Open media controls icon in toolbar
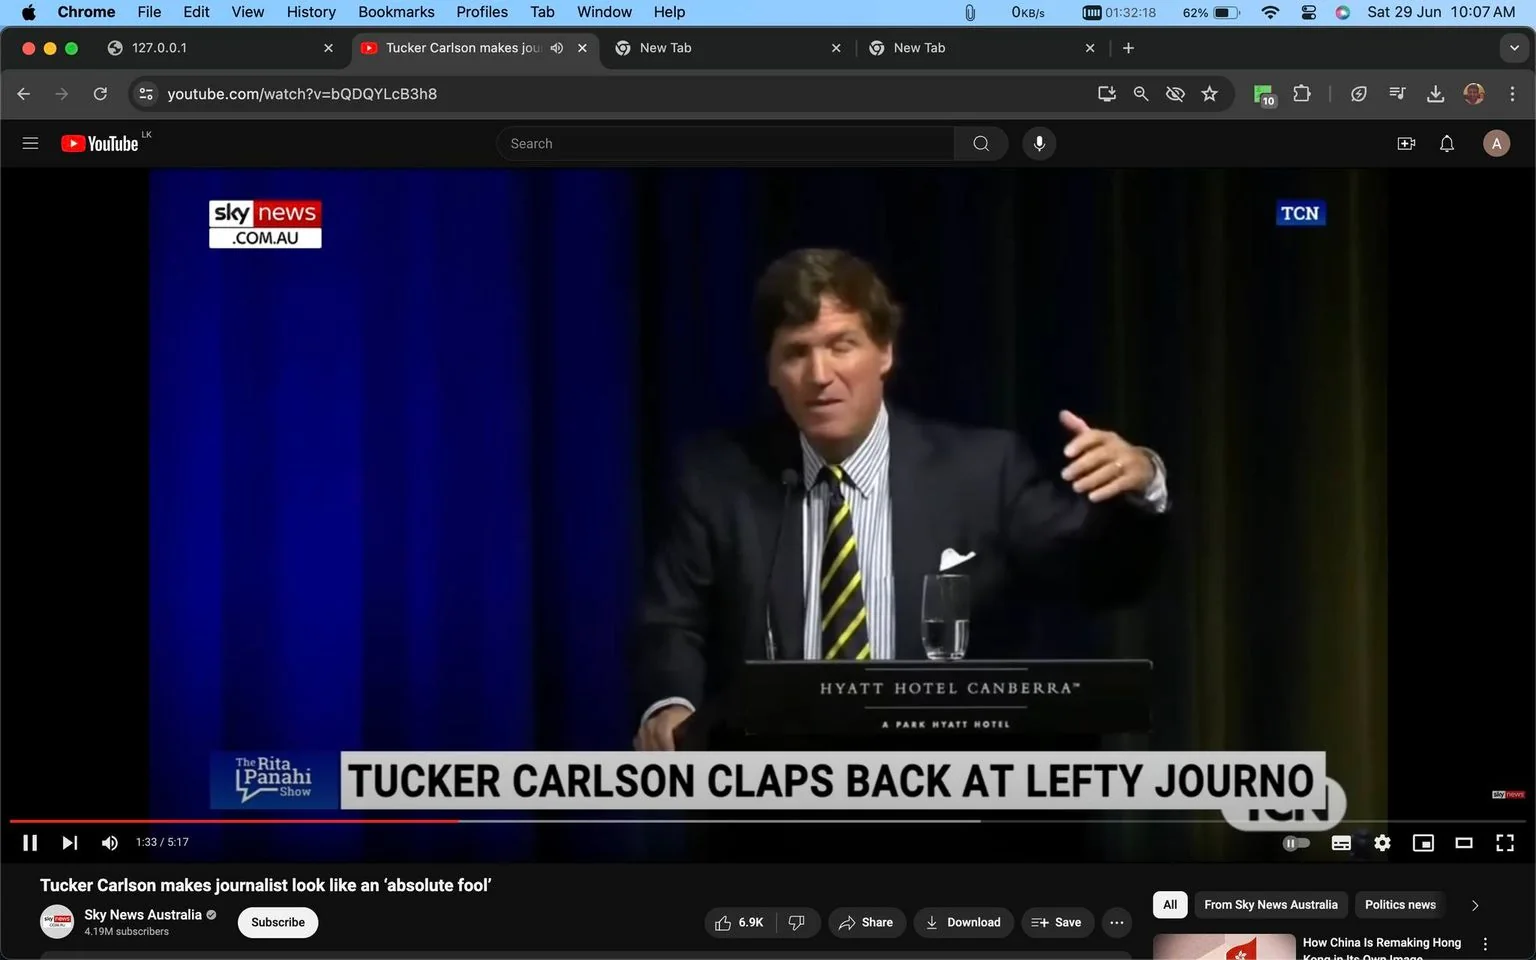This screenshot has height=960, width=1536. click(1397, 93)
